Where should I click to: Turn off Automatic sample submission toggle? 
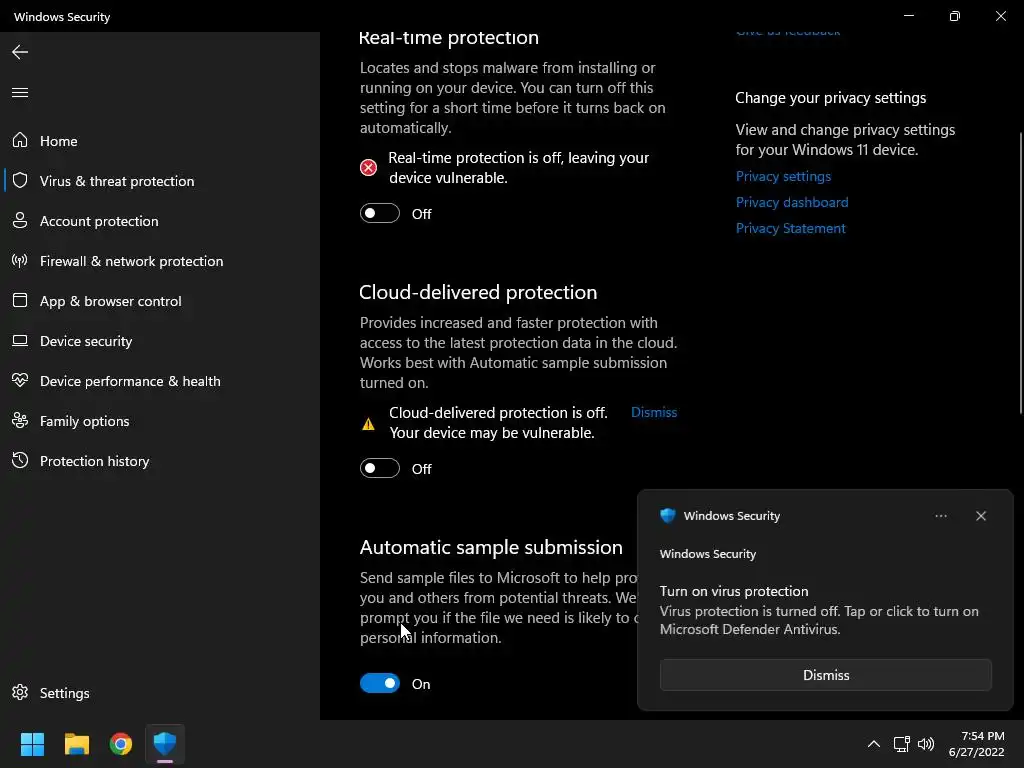pos(380,683)
